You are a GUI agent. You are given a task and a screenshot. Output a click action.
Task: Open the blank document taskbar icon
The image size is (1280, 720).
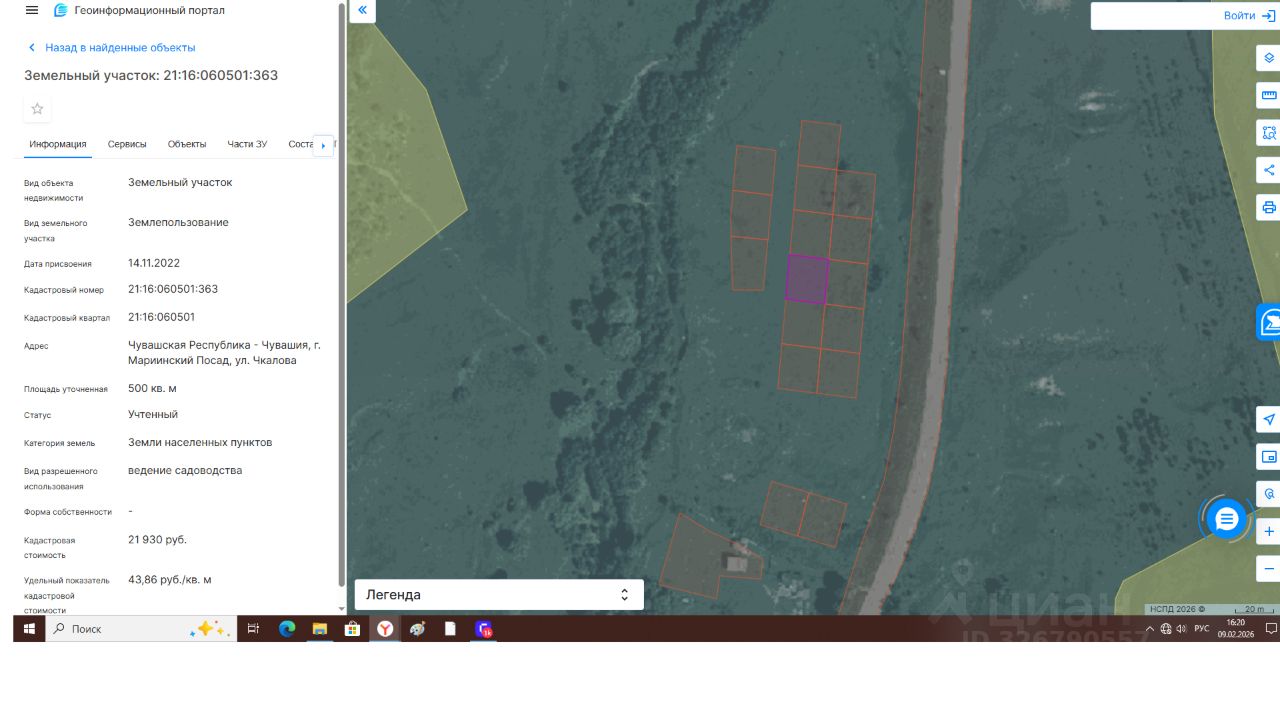[450, 629]
